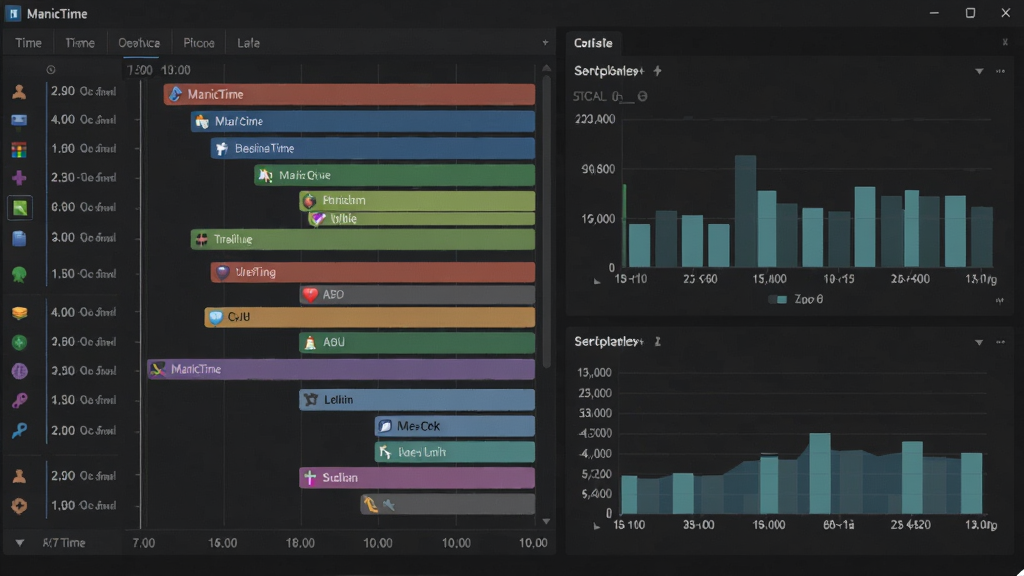Open dropdown arrow of lower Sertplanley chart
This screenshot has height=576, width=1024.
click(979, 342)
